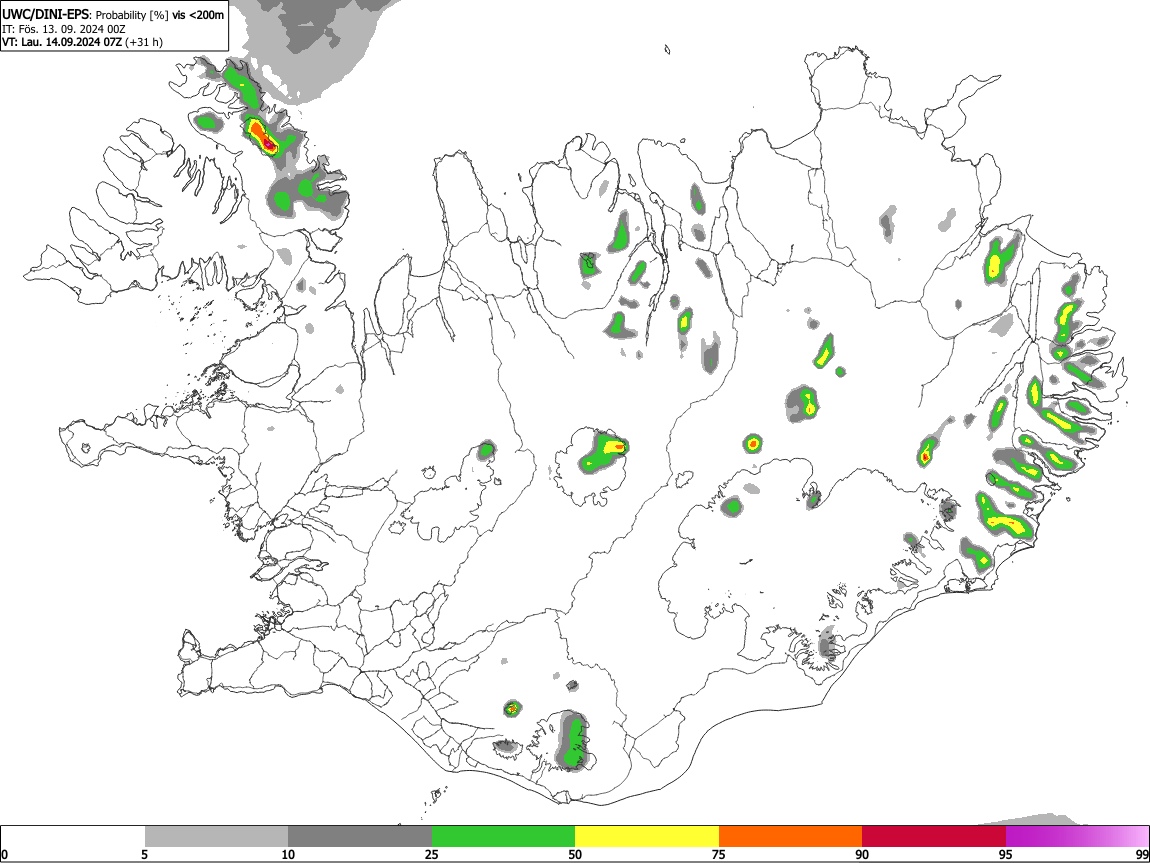Click the (+31 h) forecast offset text

(x=144, y=42)
